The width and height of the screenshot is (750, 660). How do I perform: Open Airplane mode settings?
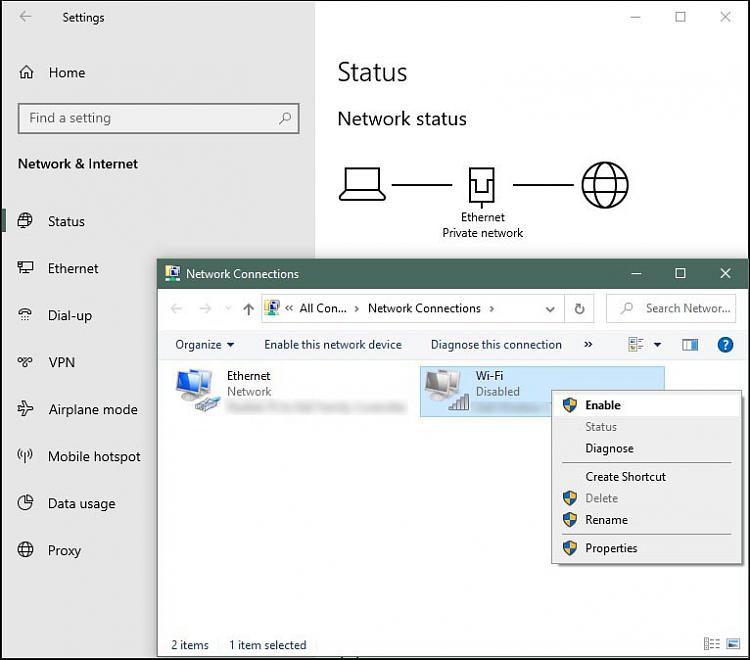[x=77, y=409]
